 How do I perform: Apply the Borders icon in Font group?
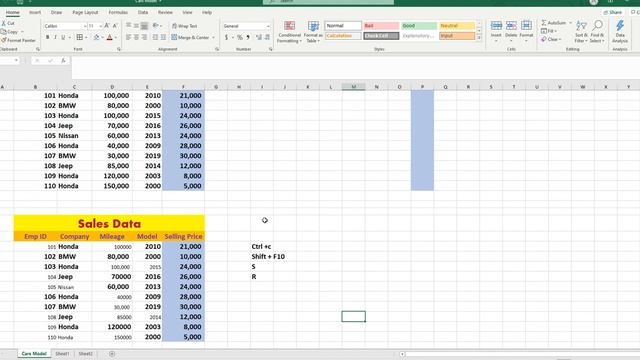coord(80,38)
